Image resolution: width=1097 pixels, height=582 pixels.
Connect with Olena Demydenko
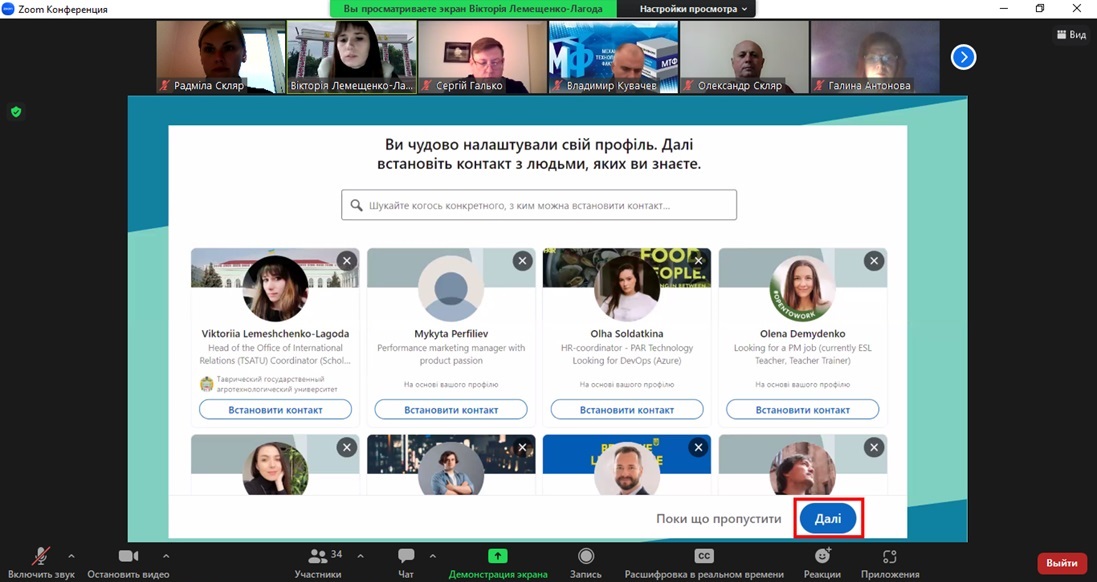(x=802, y=410)
